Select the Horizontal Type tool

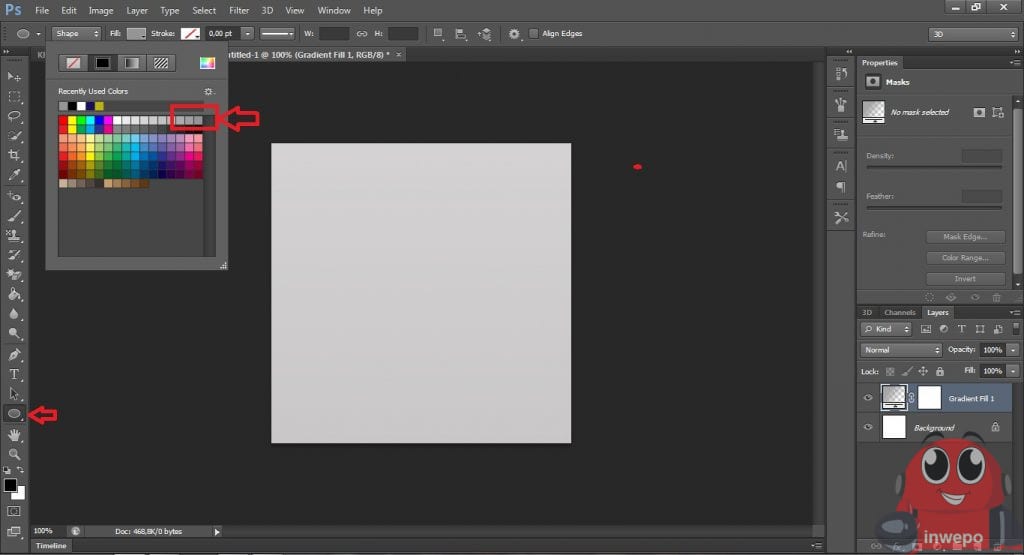tap(14, 374)
